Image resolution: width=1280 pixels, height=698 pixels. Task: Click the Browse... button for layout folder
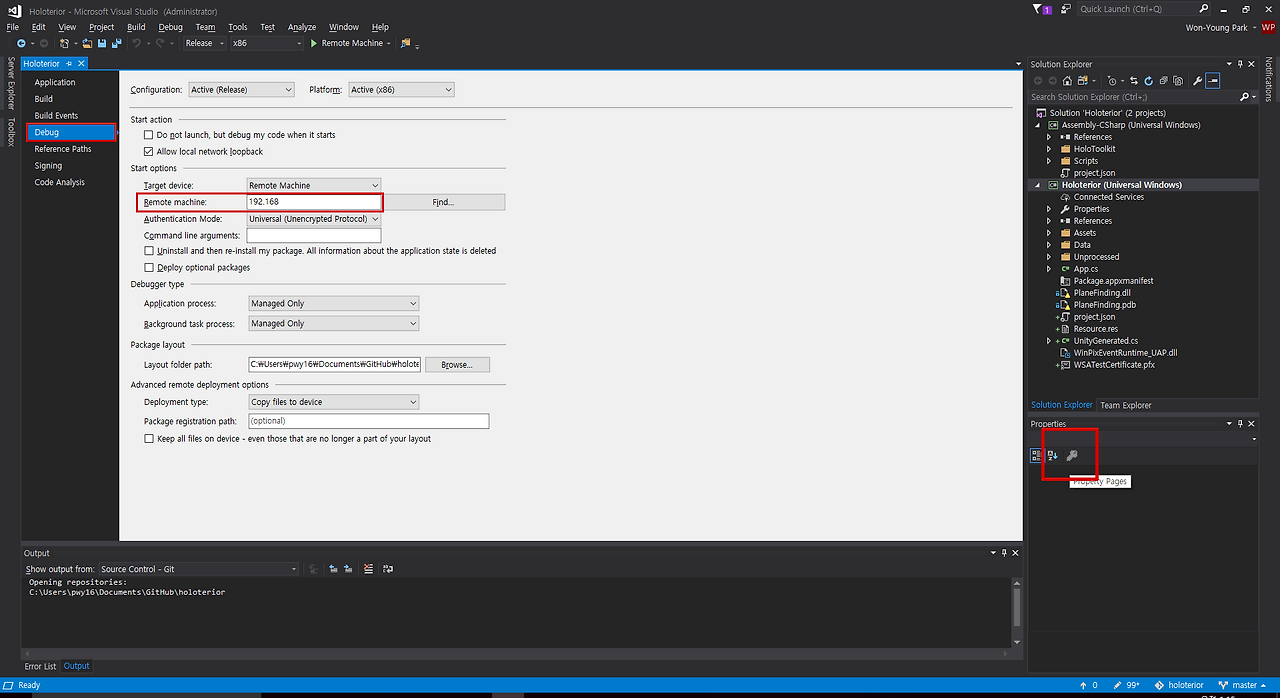457,365
